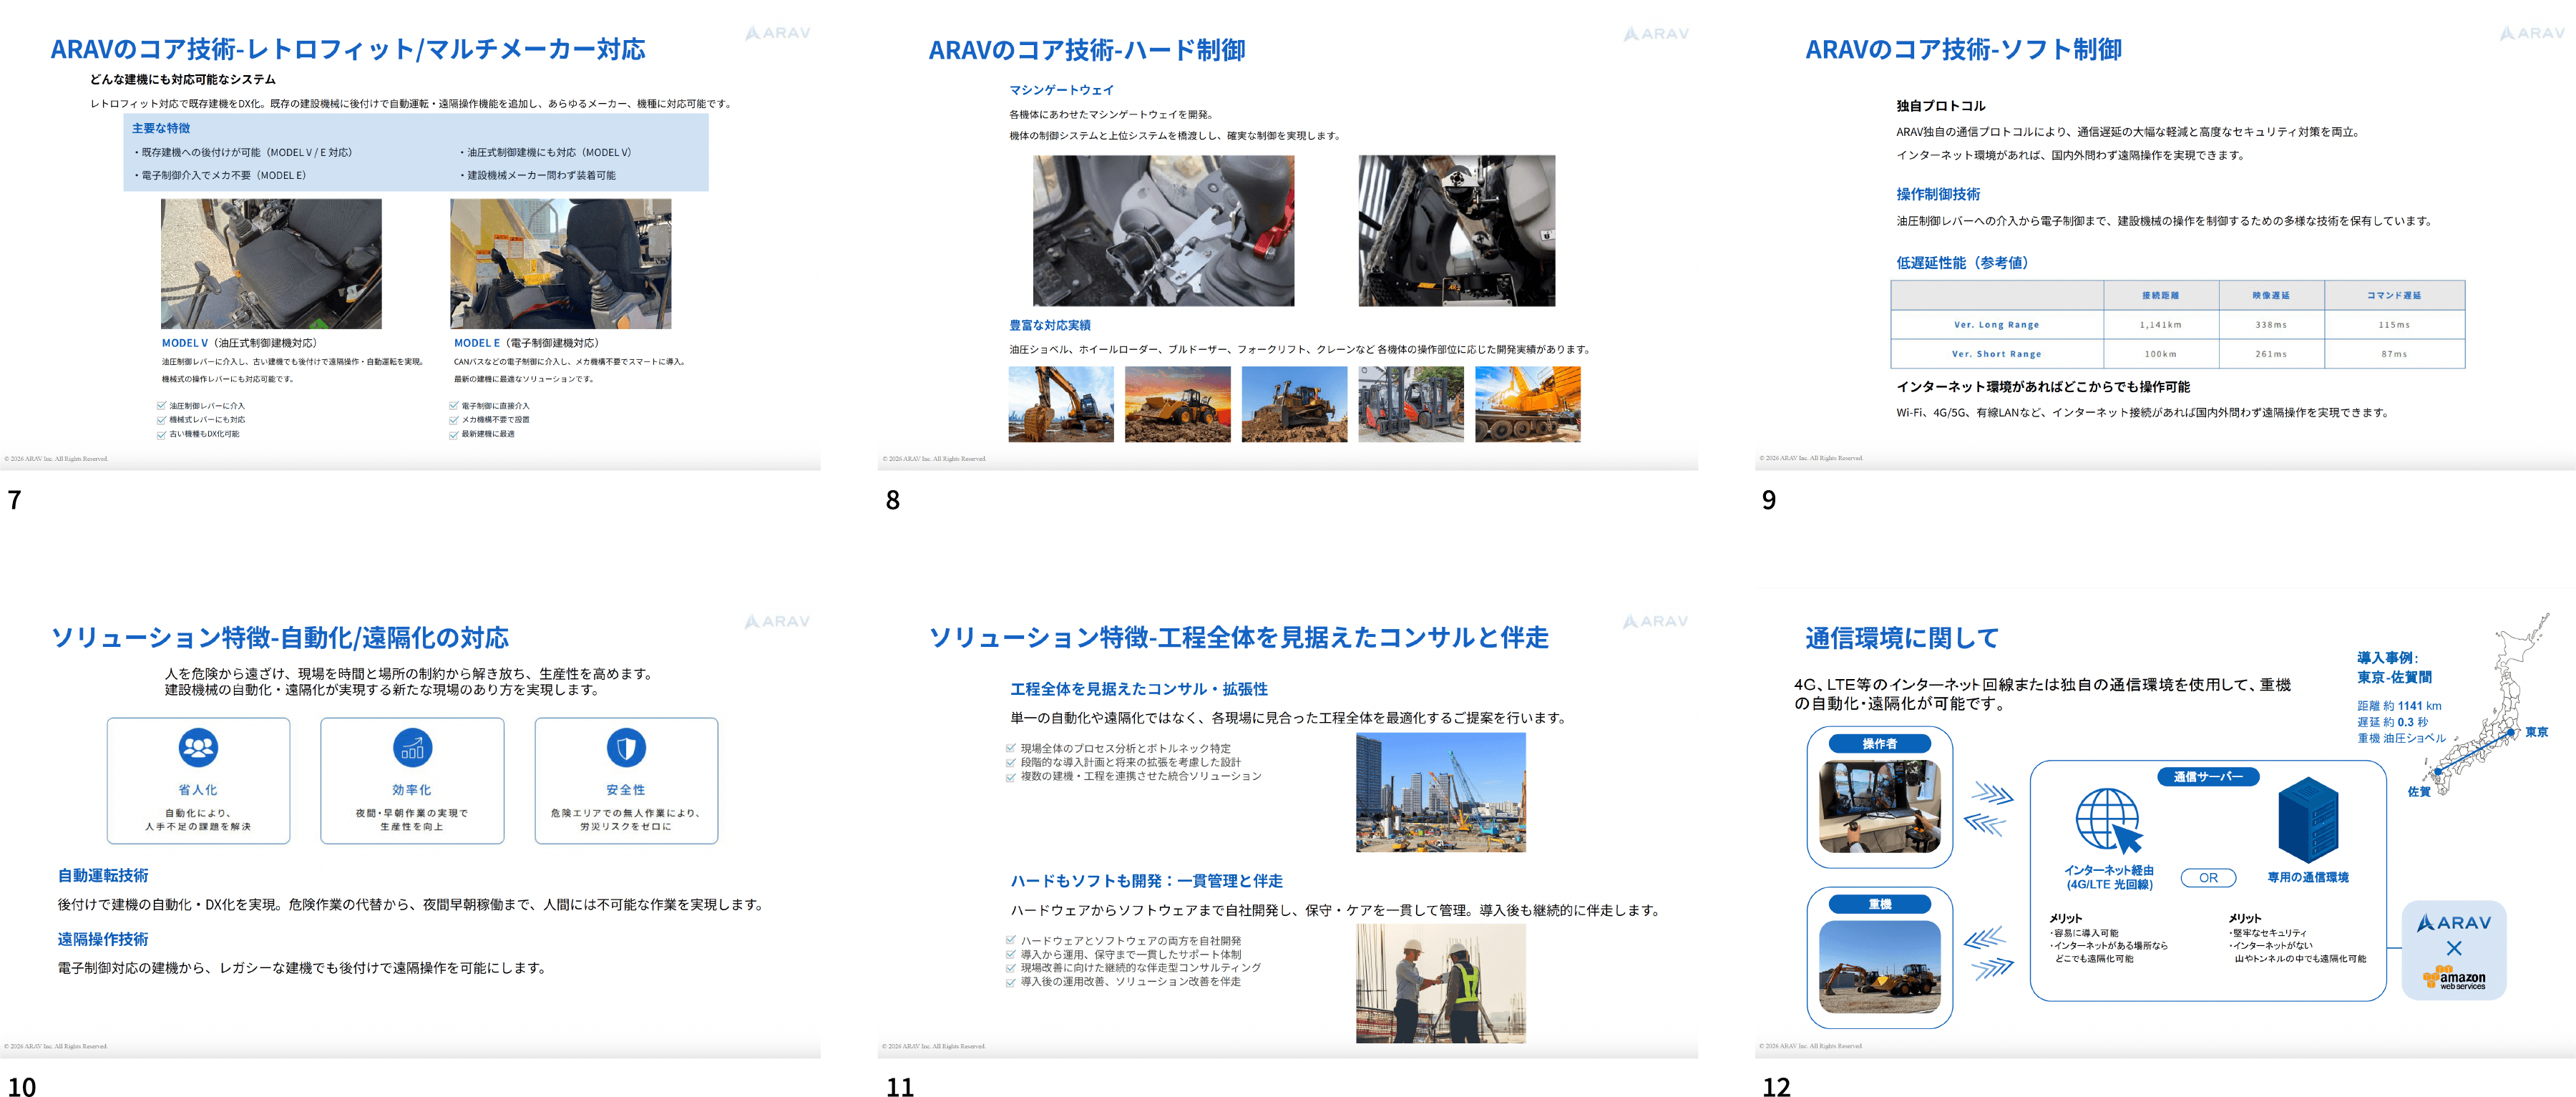This screenshot has width=2576, height=1097.
Task: Click the blue server rack icon
Action: 2308,820
